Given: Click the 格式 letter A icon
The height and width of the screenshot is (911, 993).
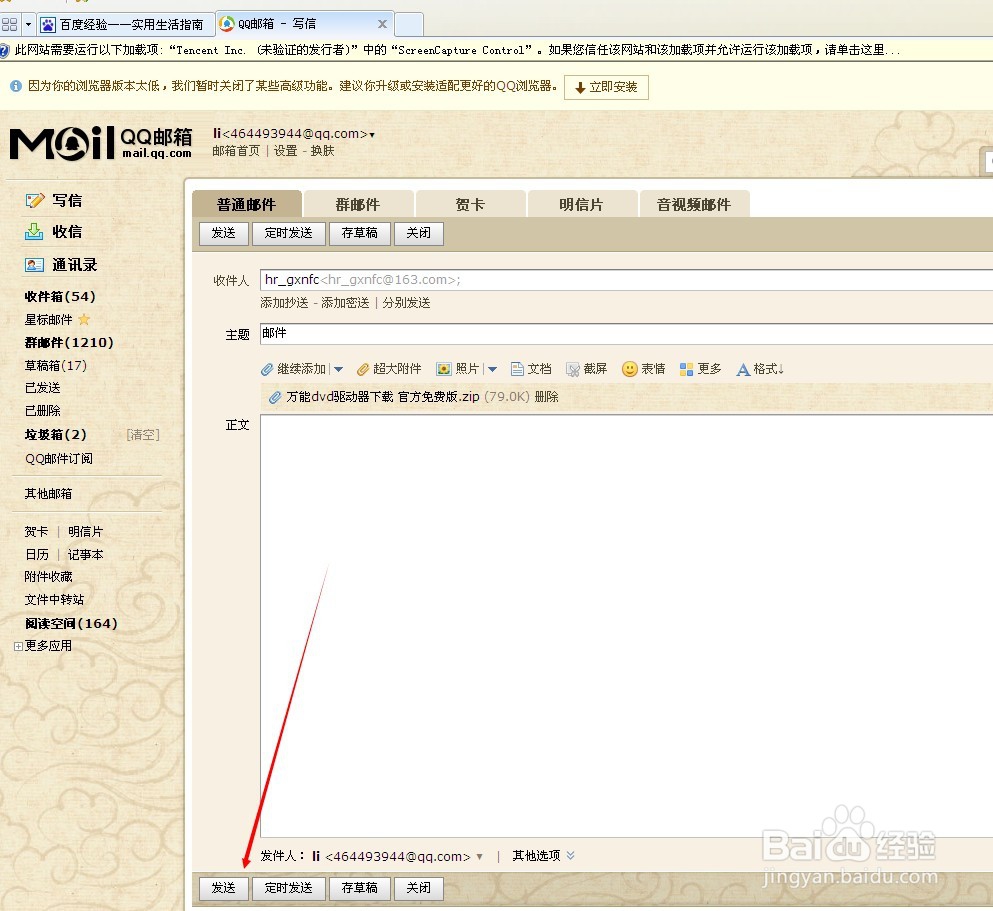Looking at the screenshot, I should (x=743, y=369).
